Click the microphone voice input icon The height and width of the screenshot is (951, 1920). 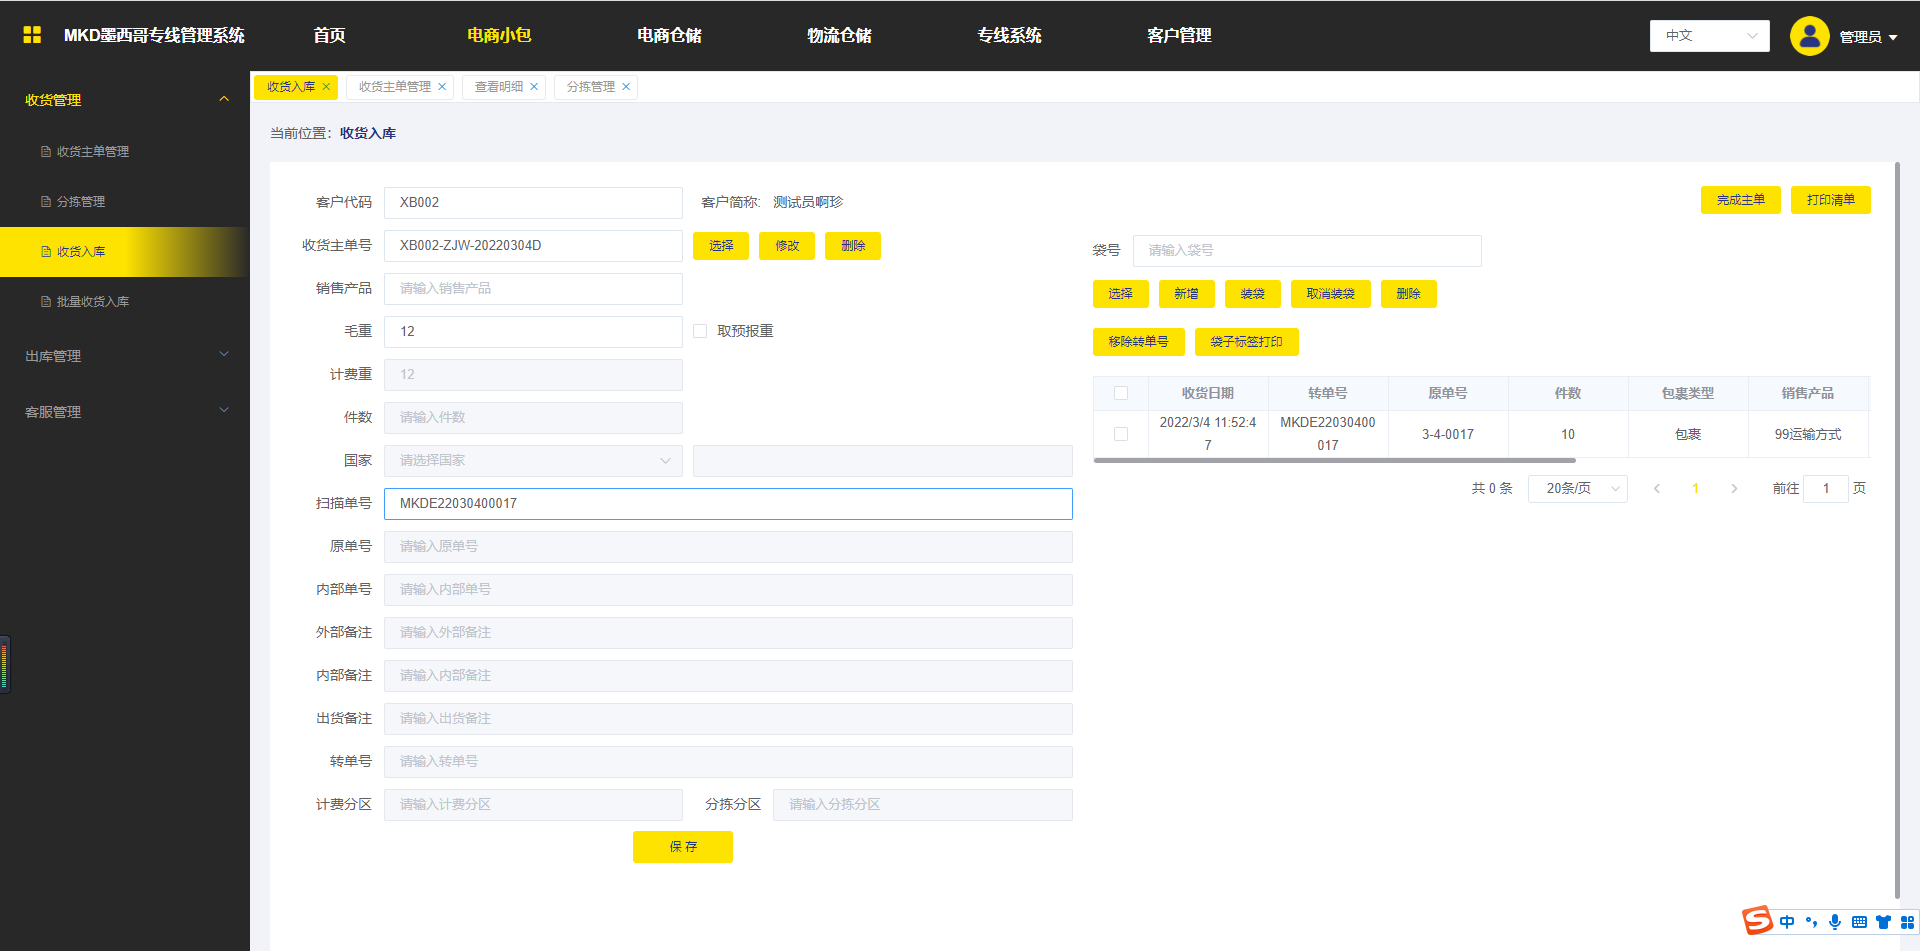(x=1835, y=922)
